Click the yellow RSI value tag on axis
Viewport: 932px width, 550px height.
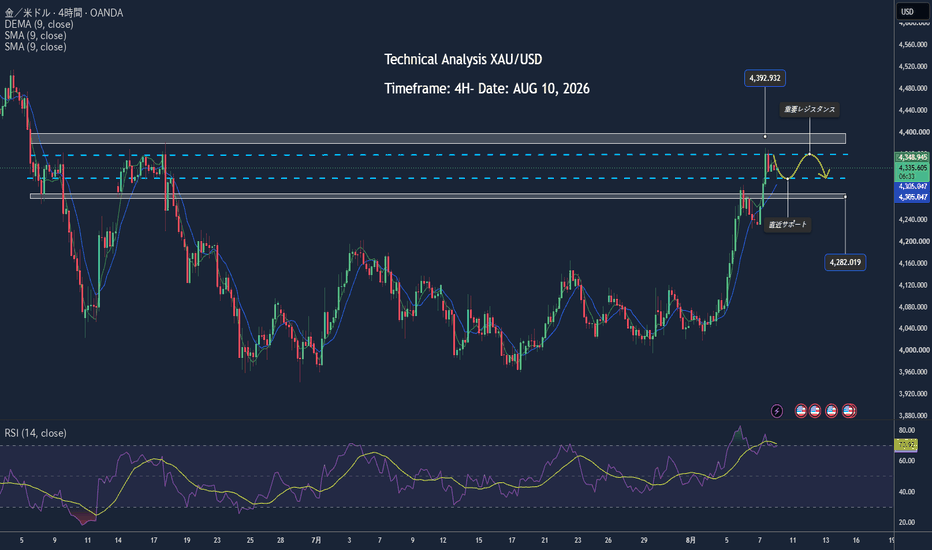906,444
